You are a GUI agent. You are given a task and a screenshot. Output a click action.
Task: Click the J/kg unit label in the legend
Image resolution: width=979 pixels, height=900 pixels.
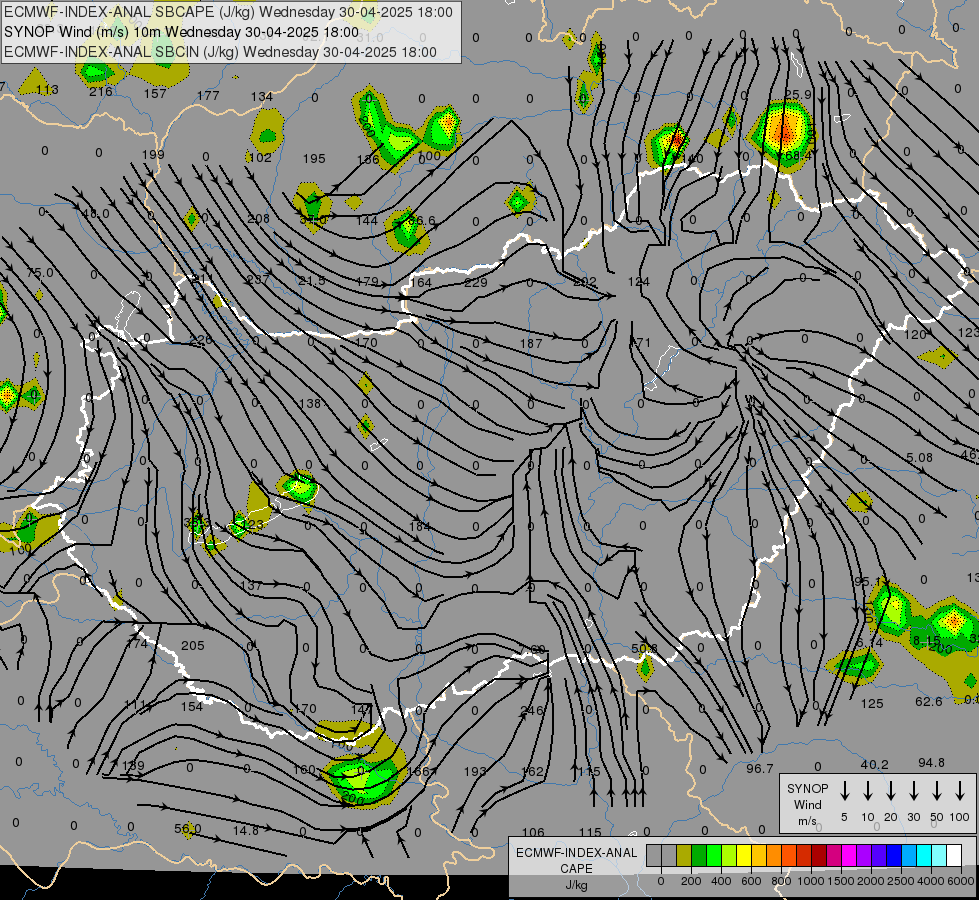point(577,885)
